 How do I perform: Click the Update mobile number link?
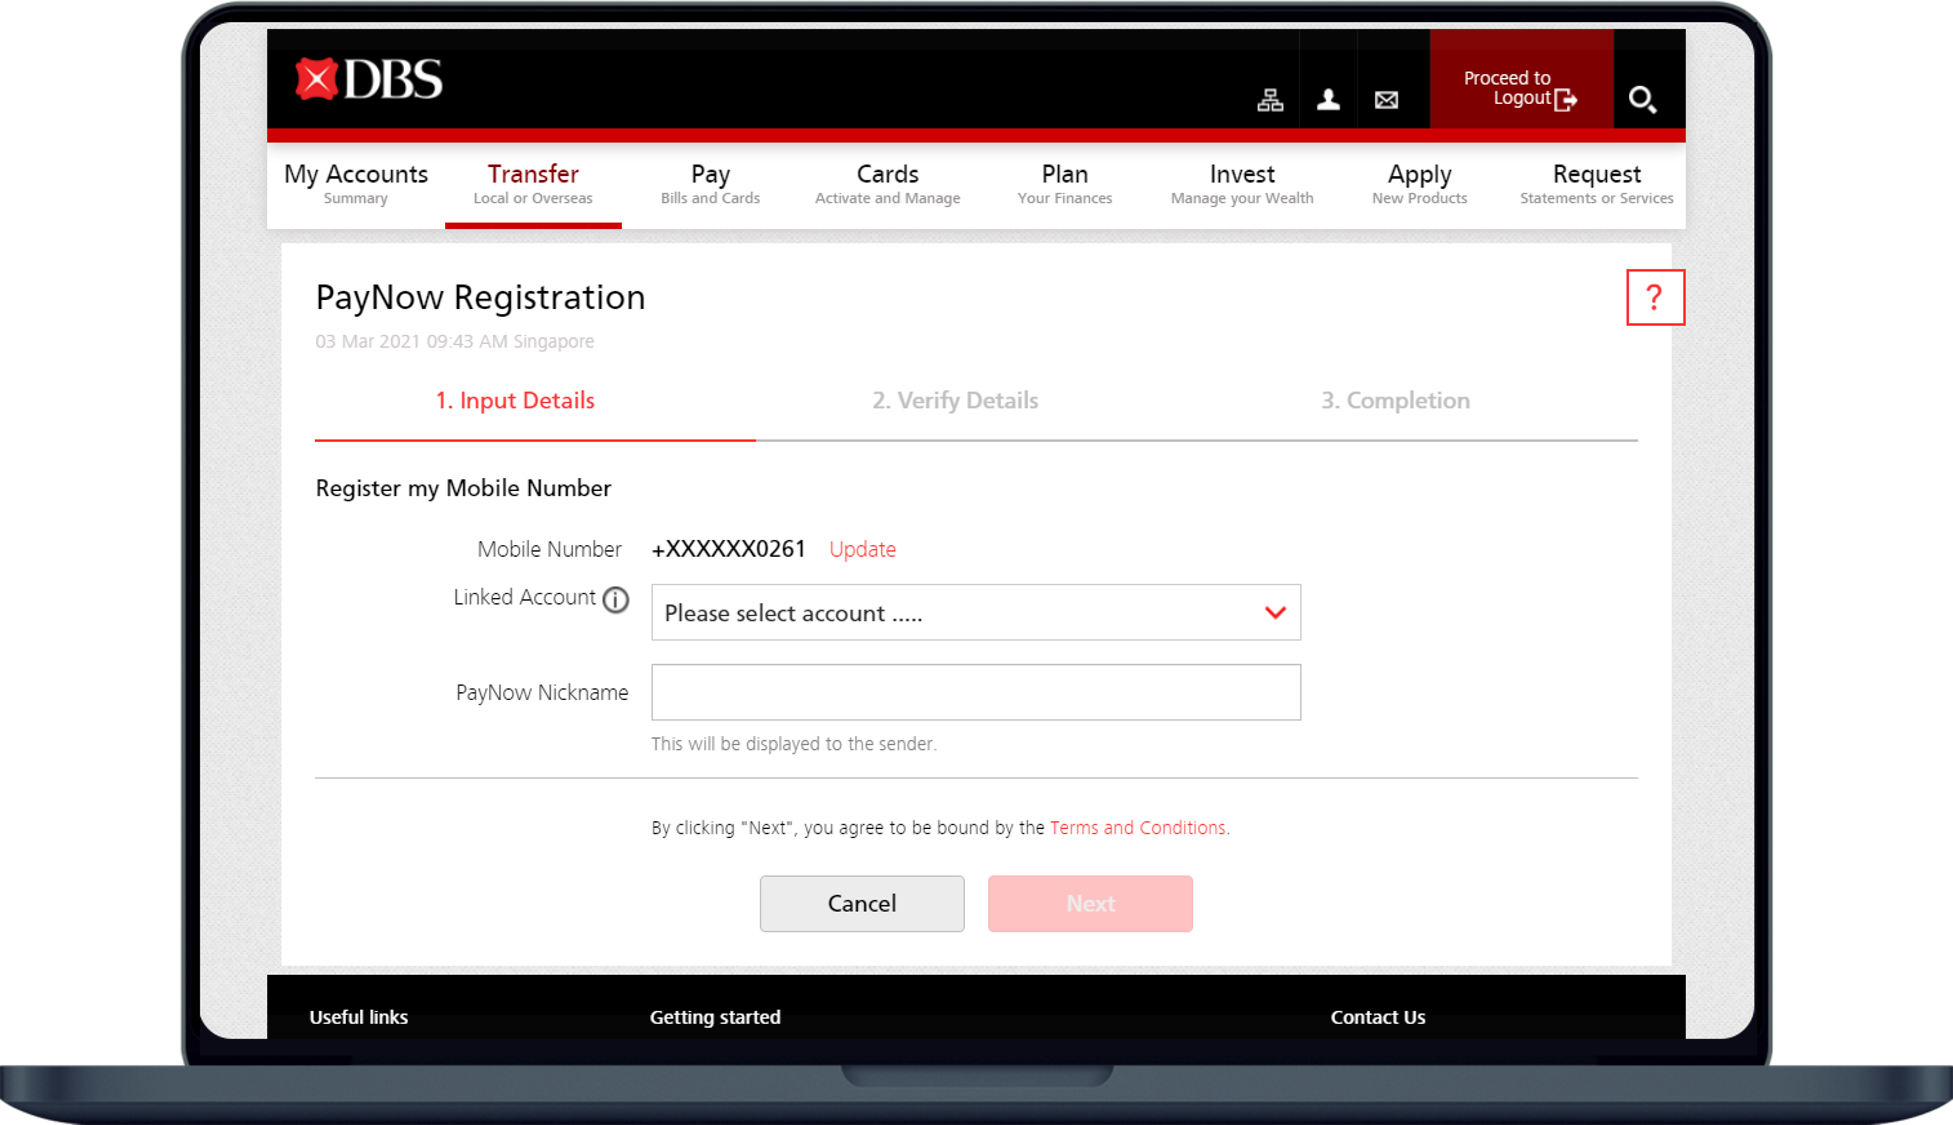[862, 549]
